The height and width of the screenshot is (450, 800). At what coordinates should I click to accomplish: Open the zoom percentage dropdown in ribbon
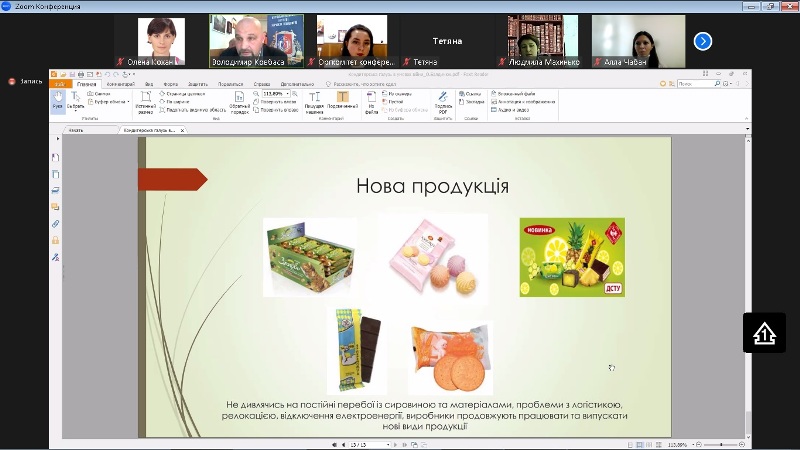point(288,94)
